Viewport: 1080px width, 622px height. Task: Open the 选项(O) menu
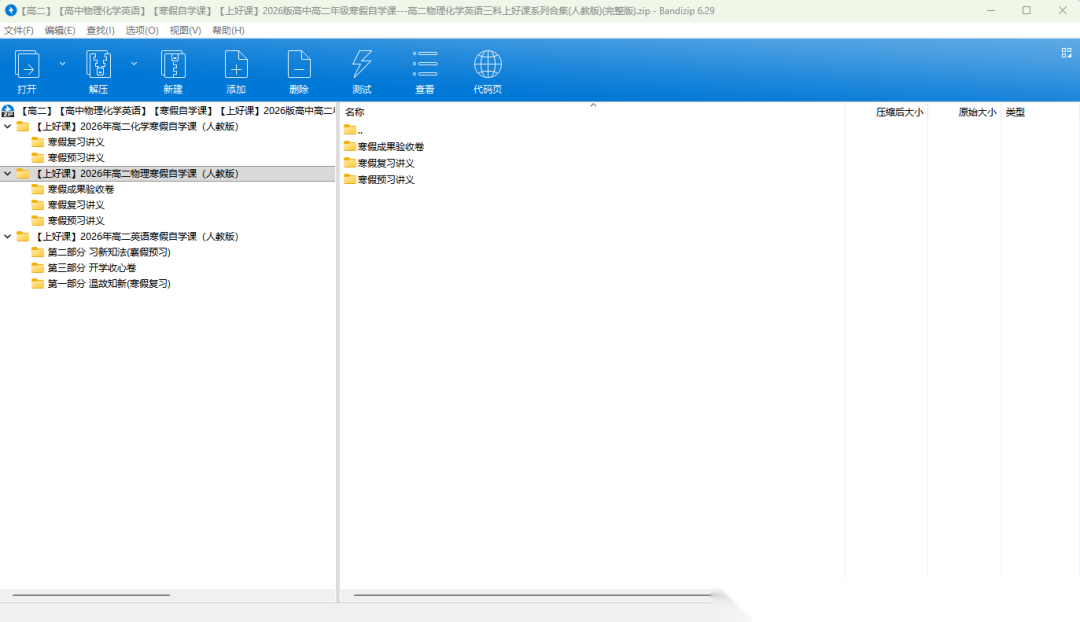click(x=142, y=31)
